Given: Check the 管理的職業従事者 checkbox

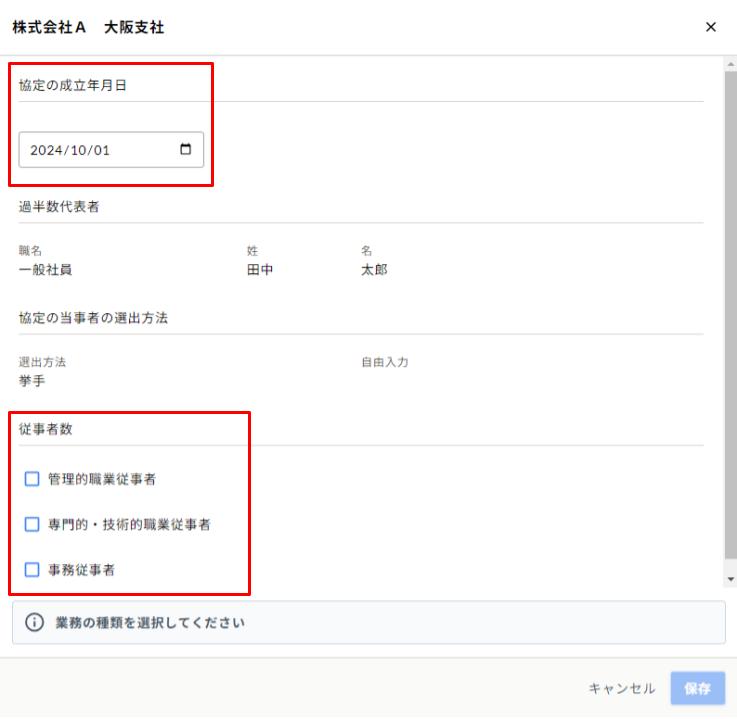Looking at the screenshot, I should tap(32, 479).
